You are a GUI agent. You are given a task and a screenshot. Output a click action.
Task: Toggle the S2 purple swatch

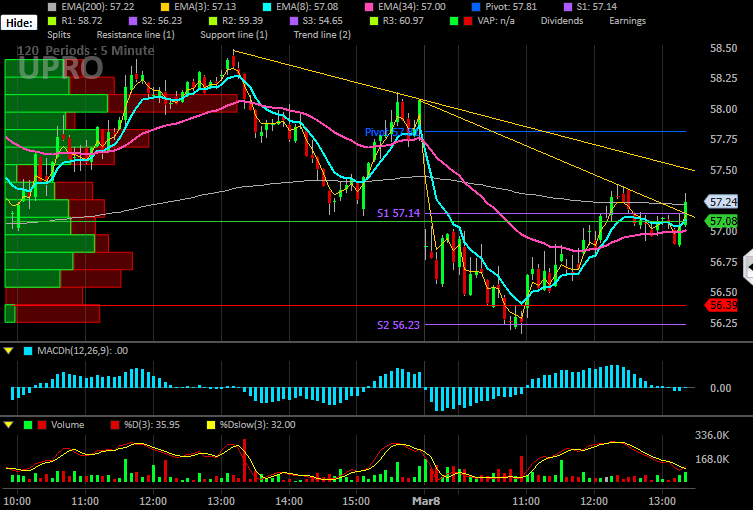[133, 21]
